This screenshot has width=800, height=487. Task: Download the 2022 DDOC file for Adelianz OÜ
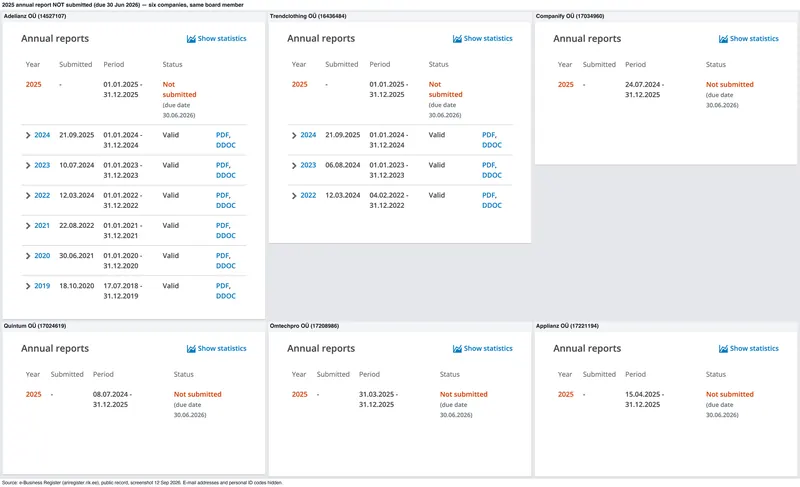tap(226, 206)
